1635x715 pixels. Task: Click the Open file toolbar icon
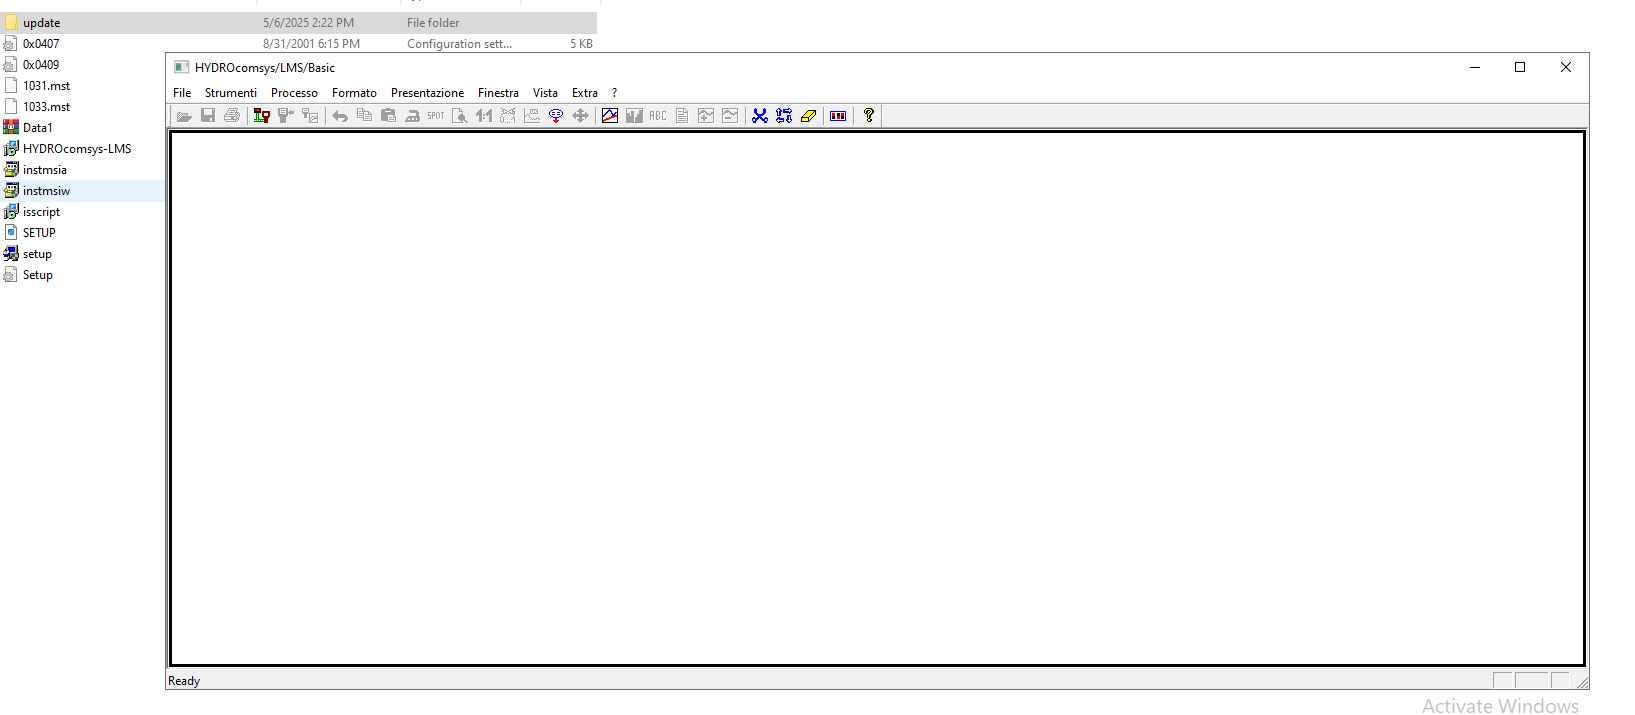[x=184, y=116]
